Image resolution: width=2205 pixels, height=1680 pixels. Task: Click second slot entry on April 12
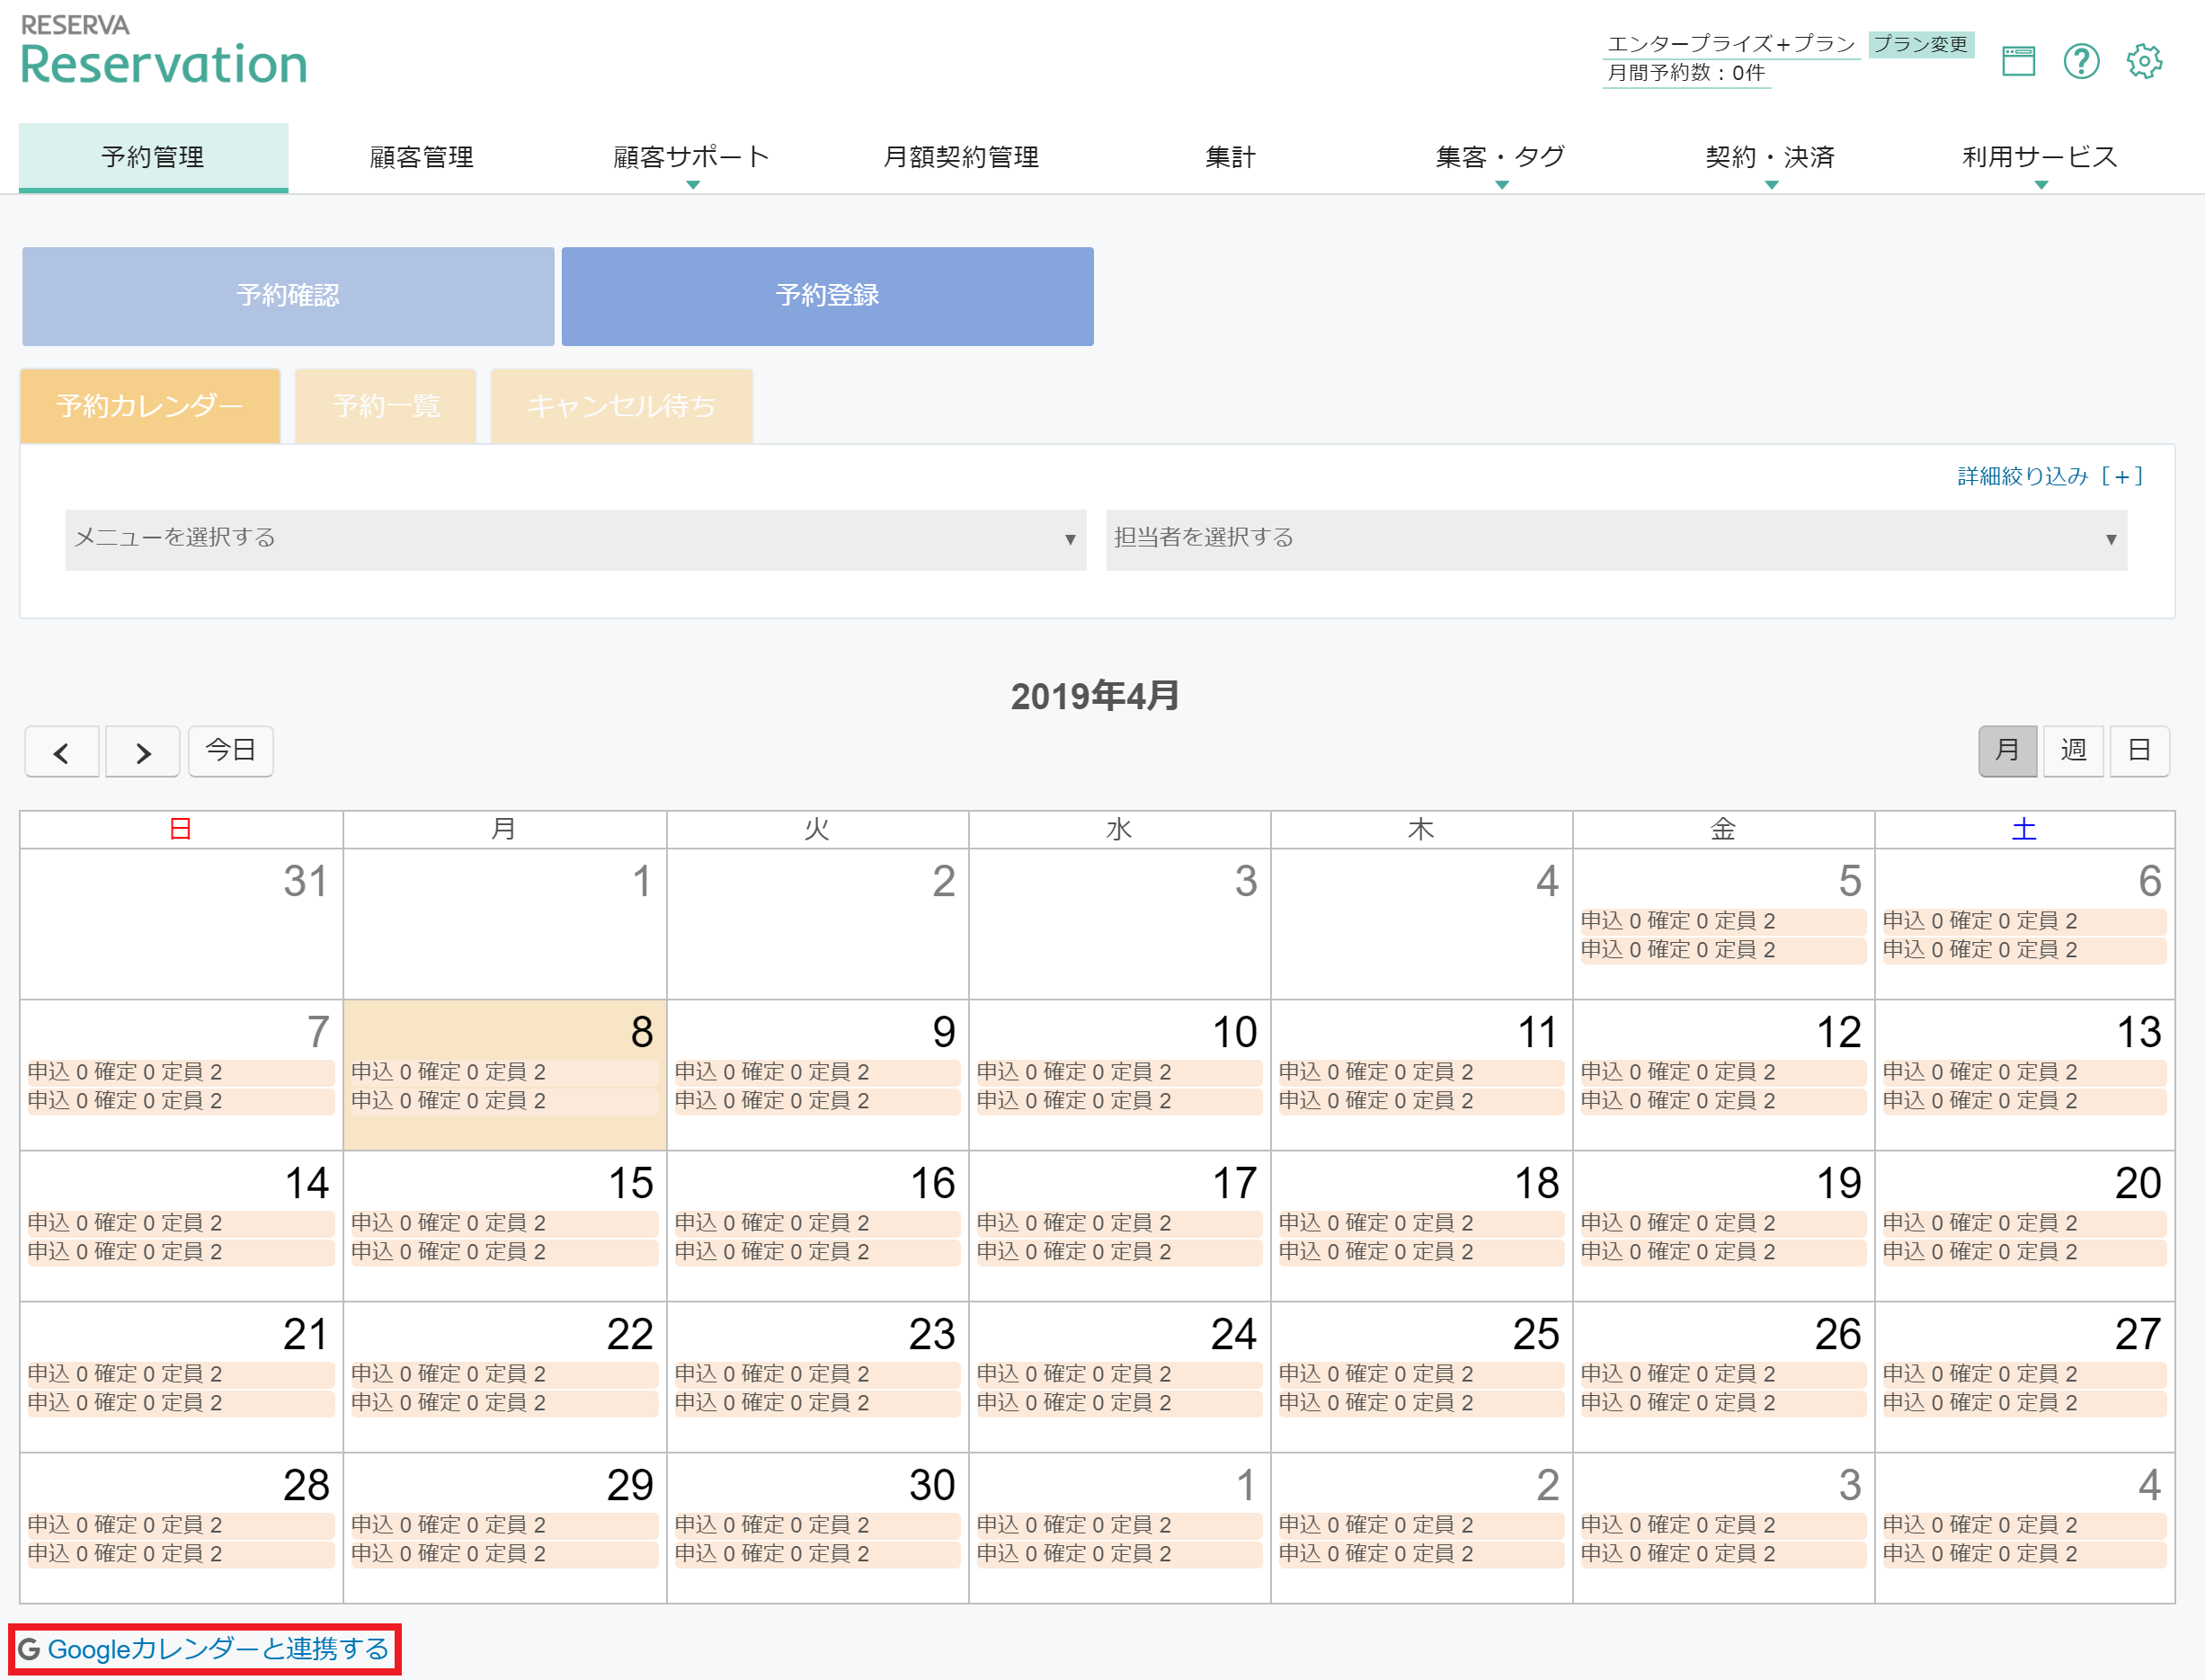coord(1723,1101)
